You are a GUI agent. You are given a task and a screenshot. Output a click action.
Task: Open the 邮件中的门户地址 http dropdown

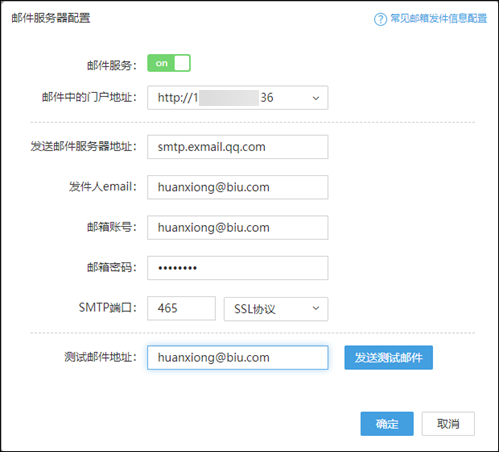point(238,98)
